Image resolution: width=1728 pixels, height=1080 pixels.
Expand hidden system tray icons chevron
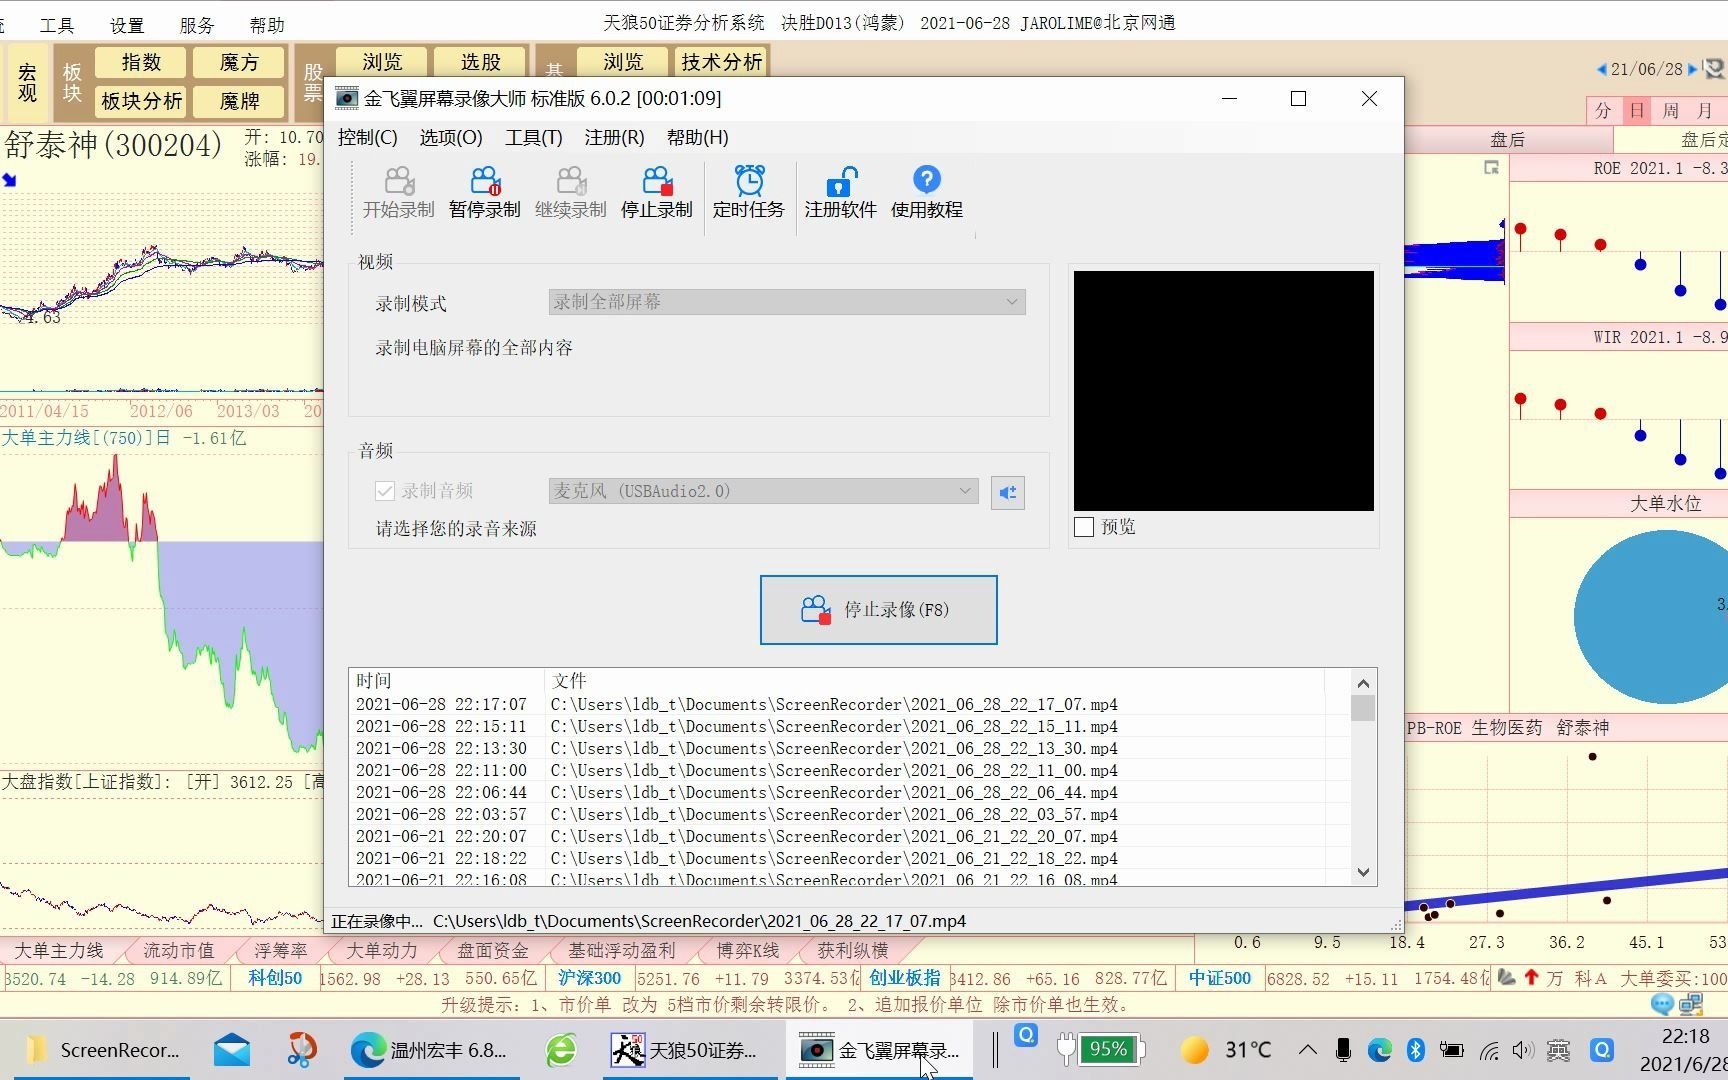click(1307, 1049)
